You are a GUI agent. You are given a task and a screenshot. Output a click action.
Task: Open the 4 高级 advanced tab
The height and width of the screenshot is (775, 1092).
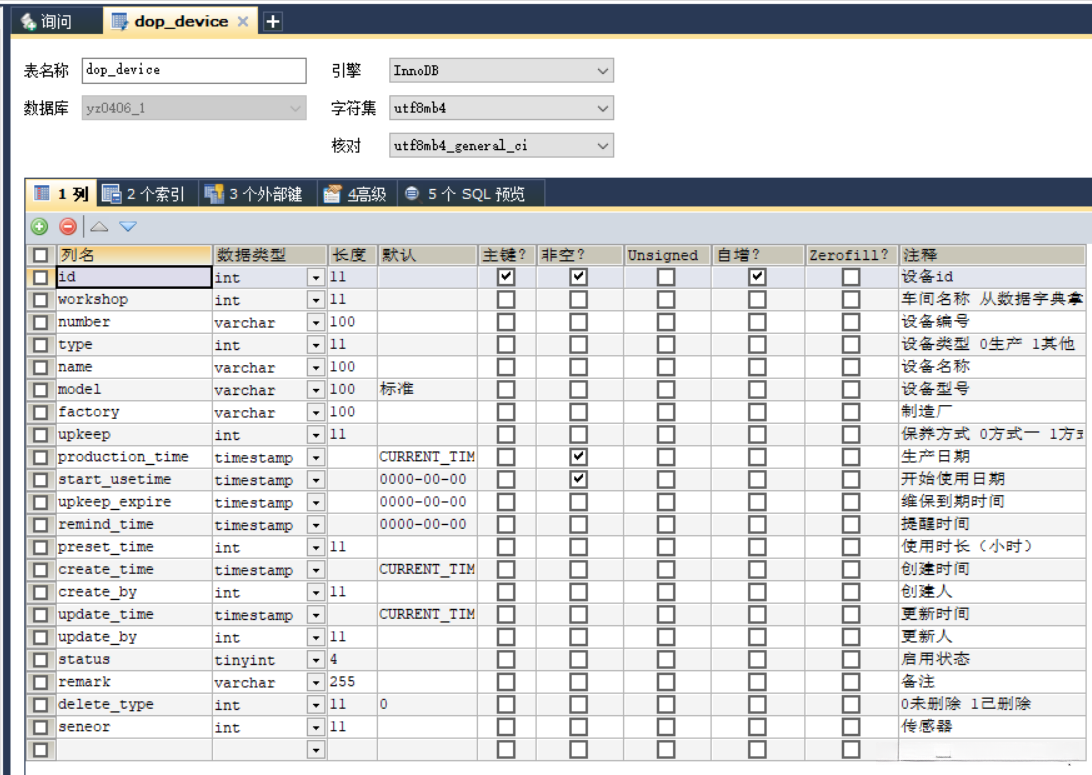pos(357,194)
